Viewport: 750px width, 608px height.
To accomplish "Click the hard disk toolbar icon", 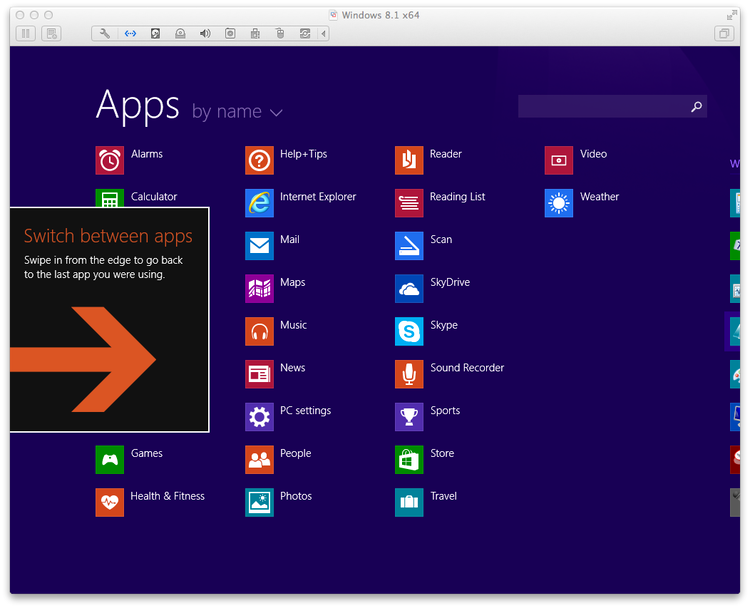I will [x=155, y=33].
